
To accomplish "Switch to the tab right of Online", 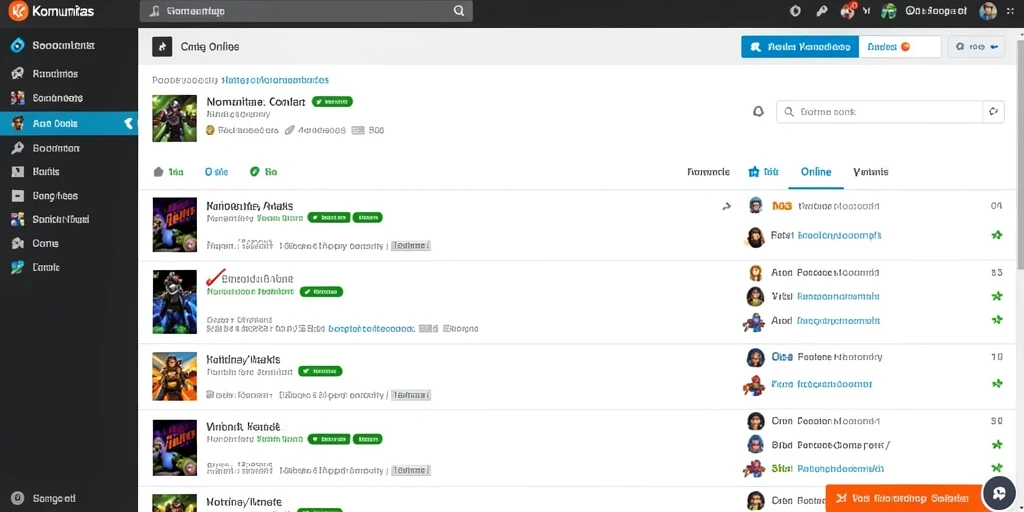I will point(871,172).
